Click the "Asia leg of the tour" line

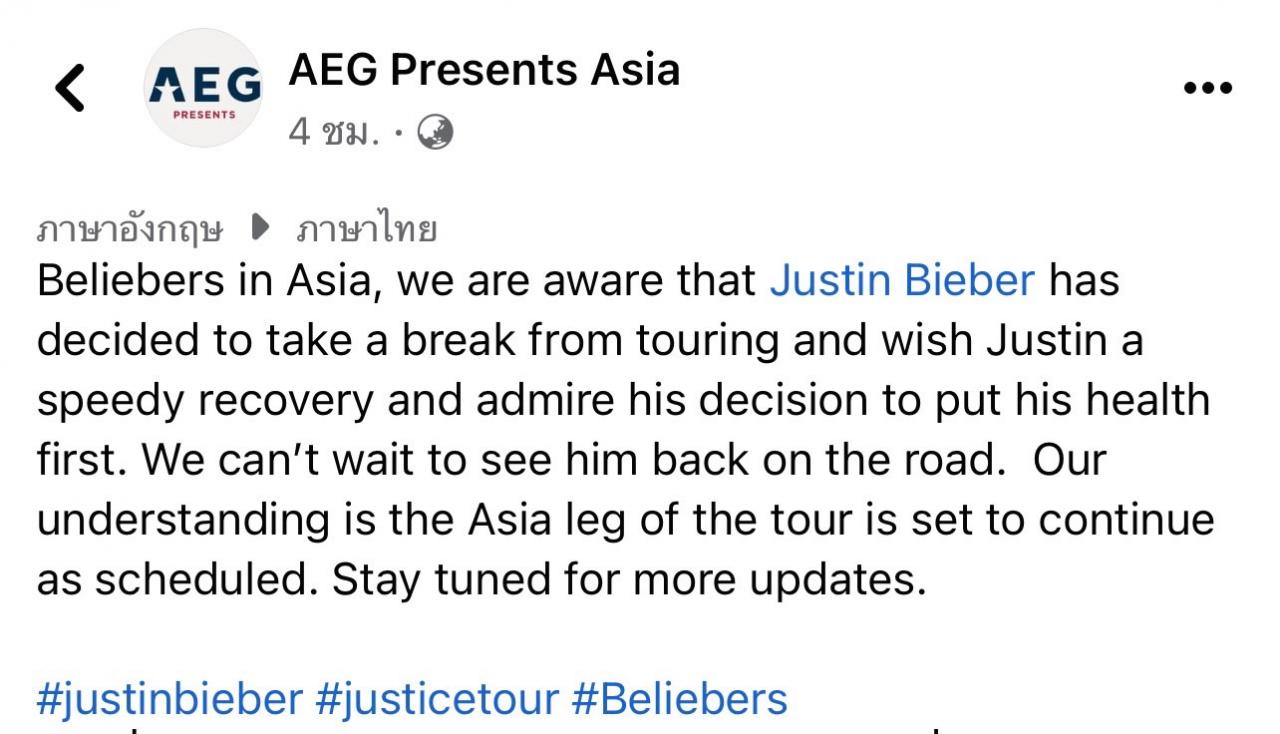[x=625, y=520]
